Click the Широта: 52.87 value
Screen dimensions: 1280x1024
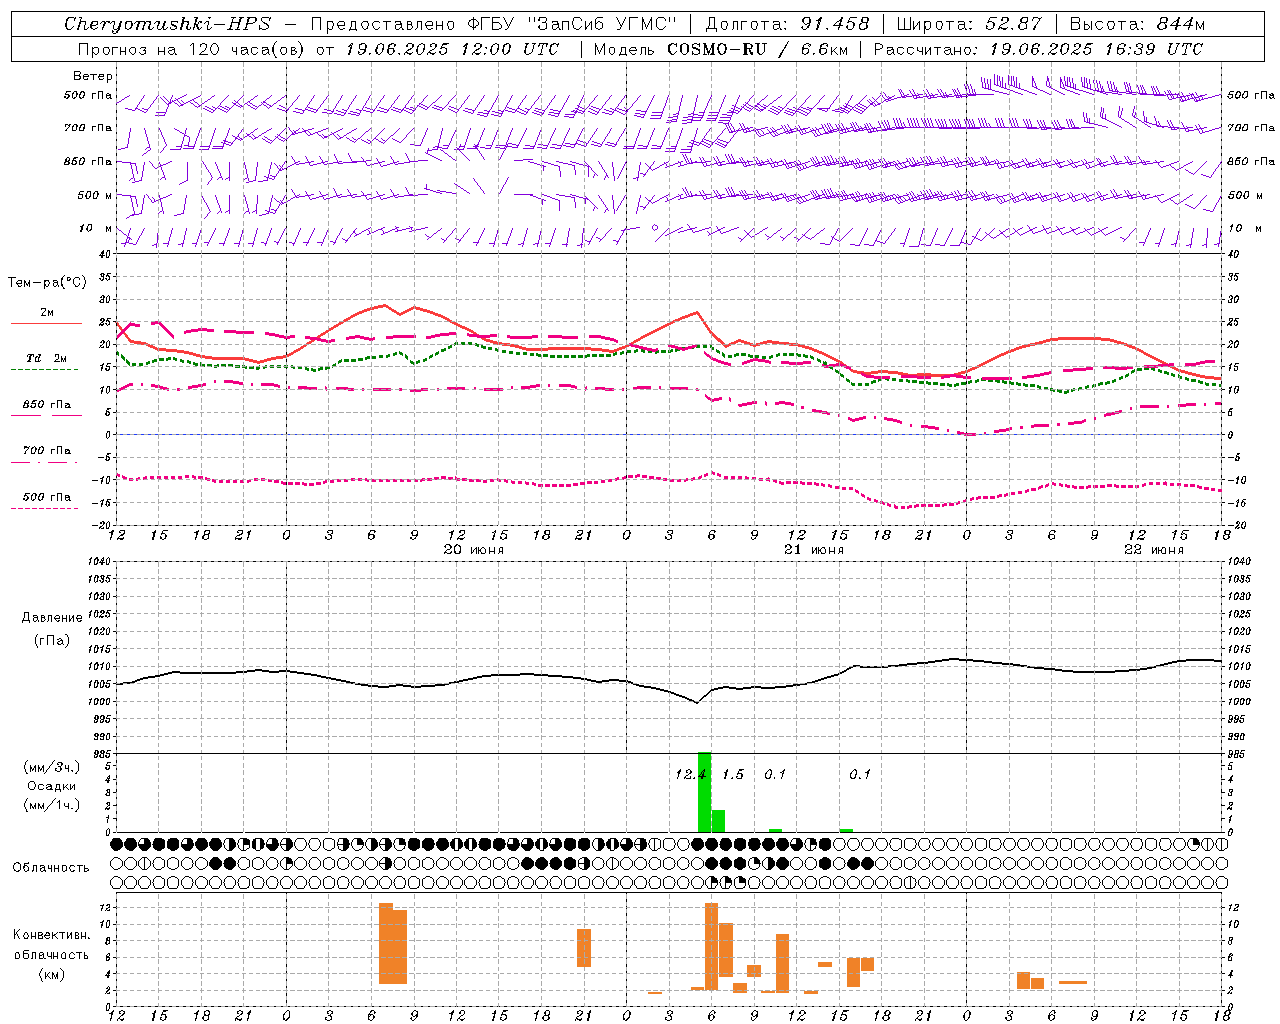click(x=969, y=24)
